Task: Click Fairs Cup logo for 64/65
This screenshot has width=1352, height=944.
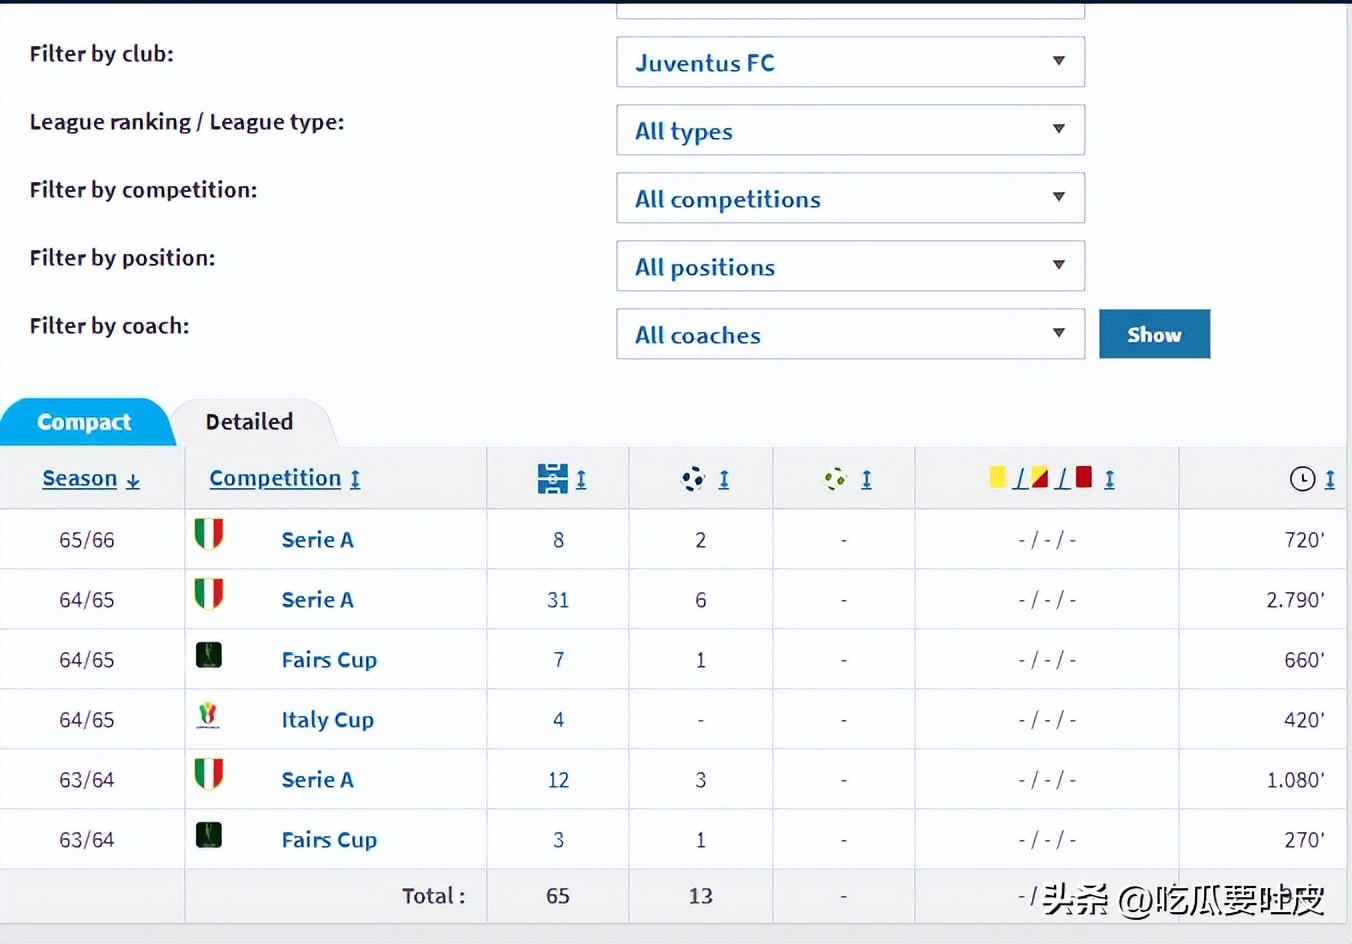Action: click(x=208, y=655)
